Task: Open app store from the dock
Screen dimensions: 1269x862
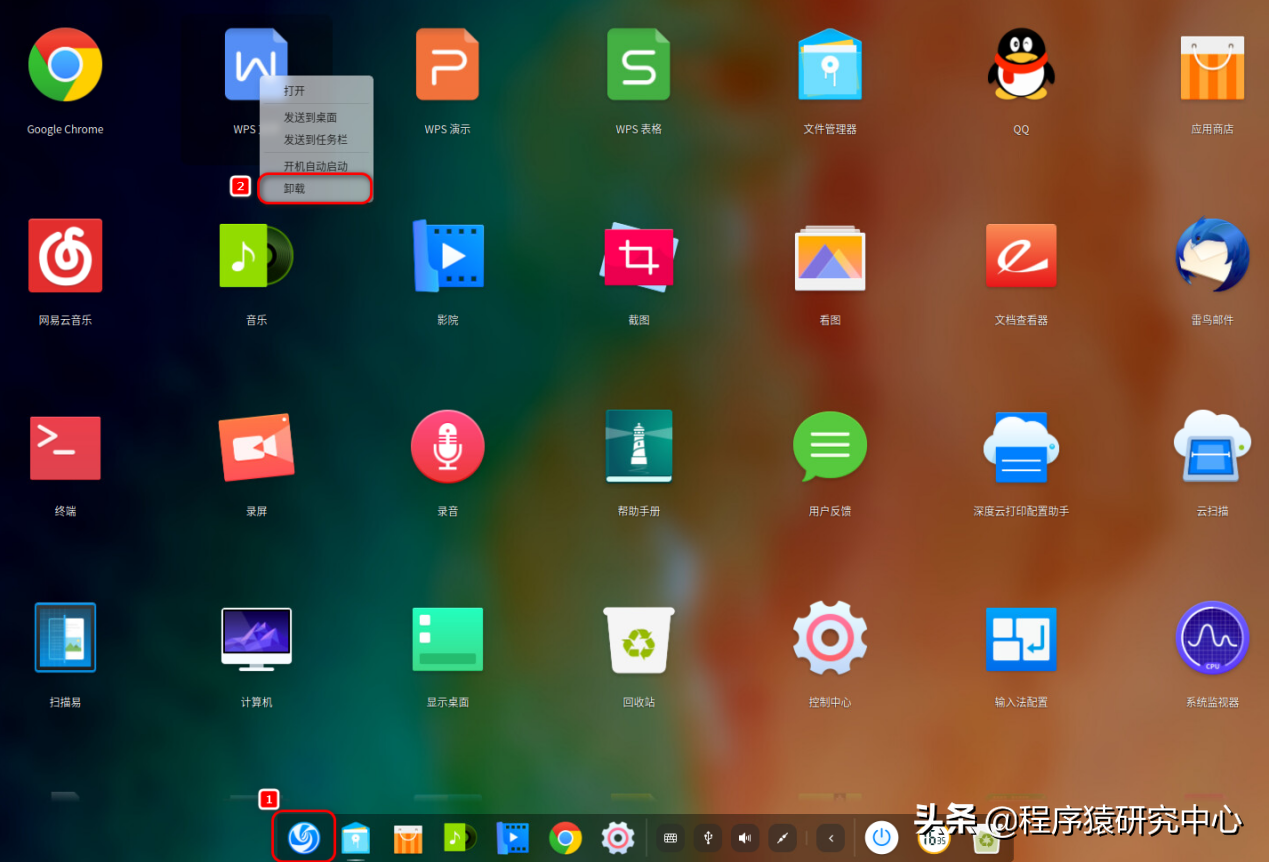Action: [408, 838]
